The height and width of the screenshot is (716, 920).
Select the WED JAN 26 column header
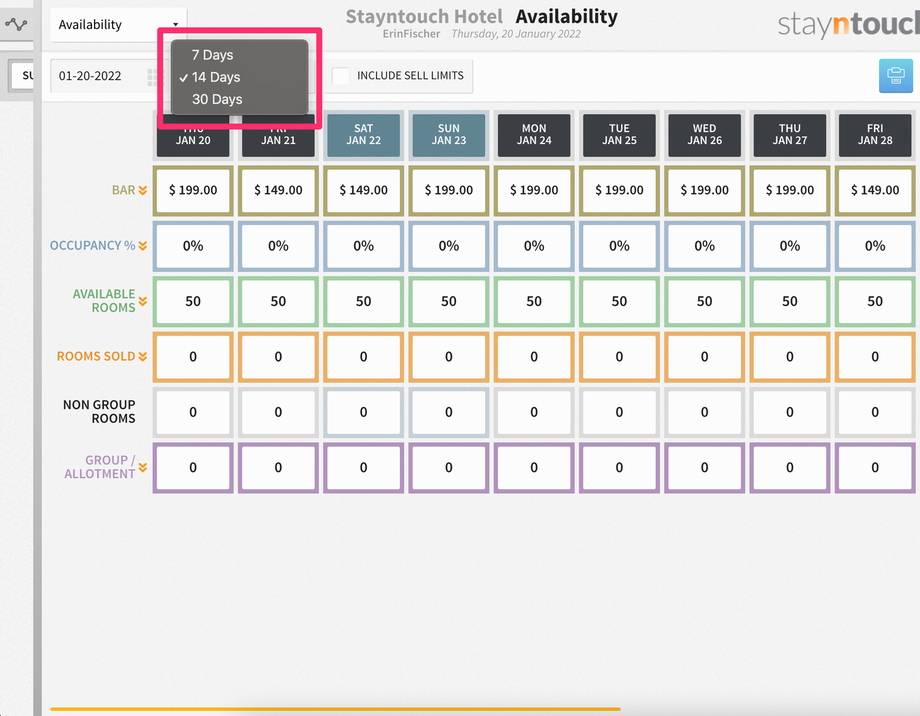pos(705,135)
